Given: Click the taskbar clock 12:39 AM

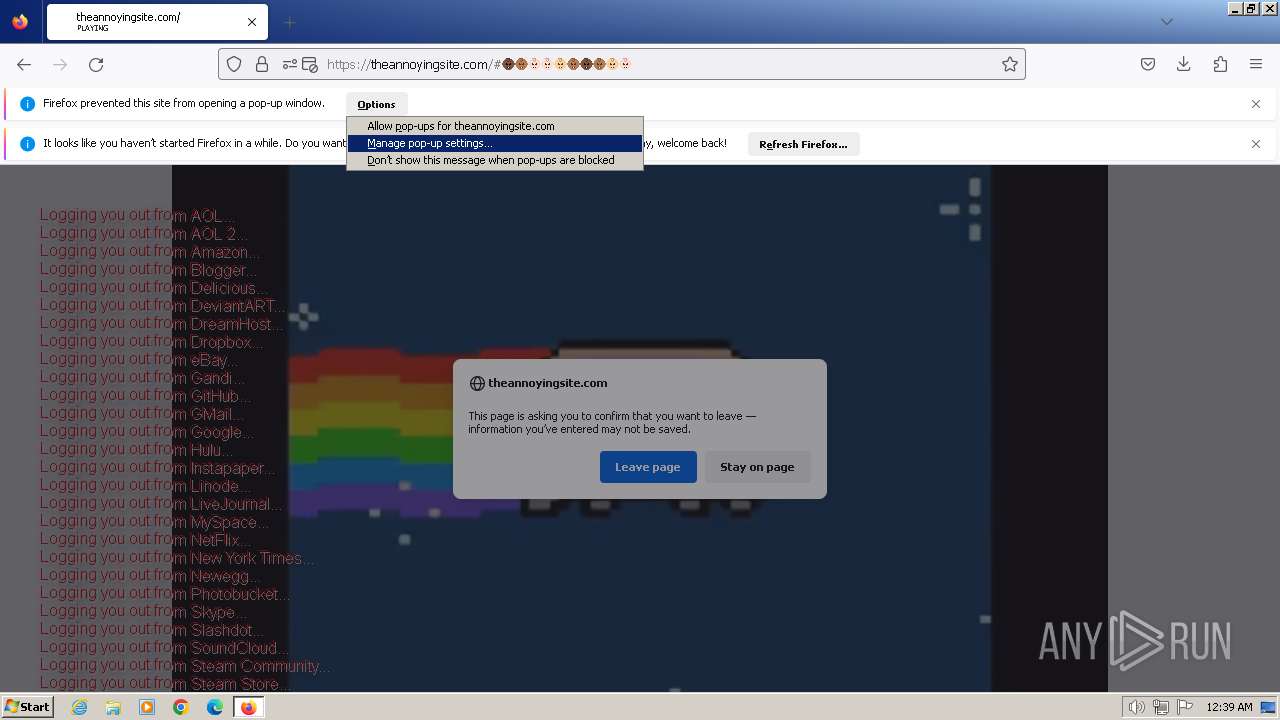Looking at the screenshot, I should pyautogui.click(x=1229, y=707).
